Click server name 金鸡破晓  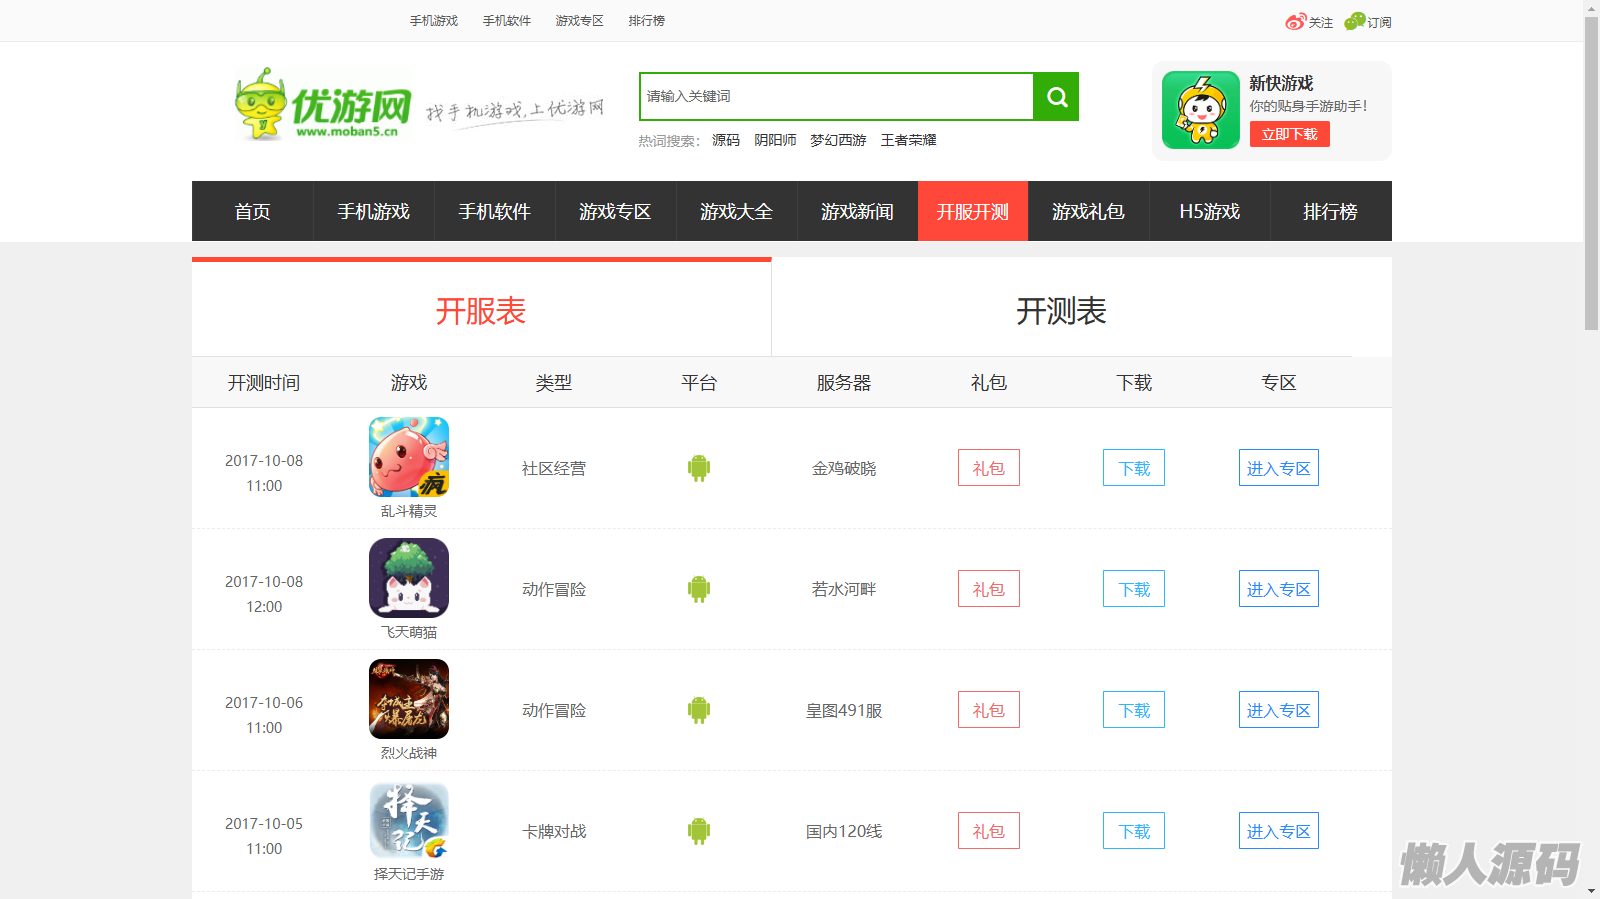click(x=844, y=468)
